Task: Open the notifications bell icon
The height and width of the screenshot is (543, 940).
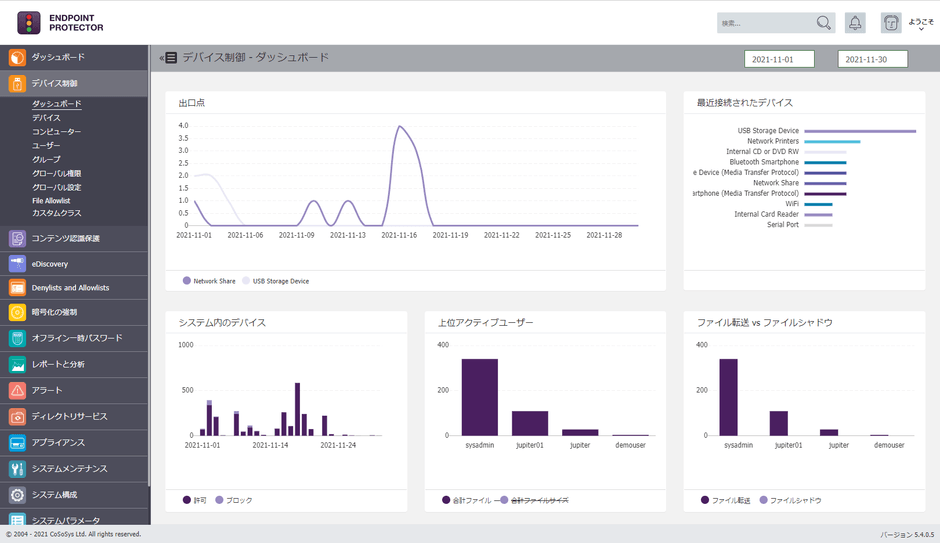Action: 855,23
